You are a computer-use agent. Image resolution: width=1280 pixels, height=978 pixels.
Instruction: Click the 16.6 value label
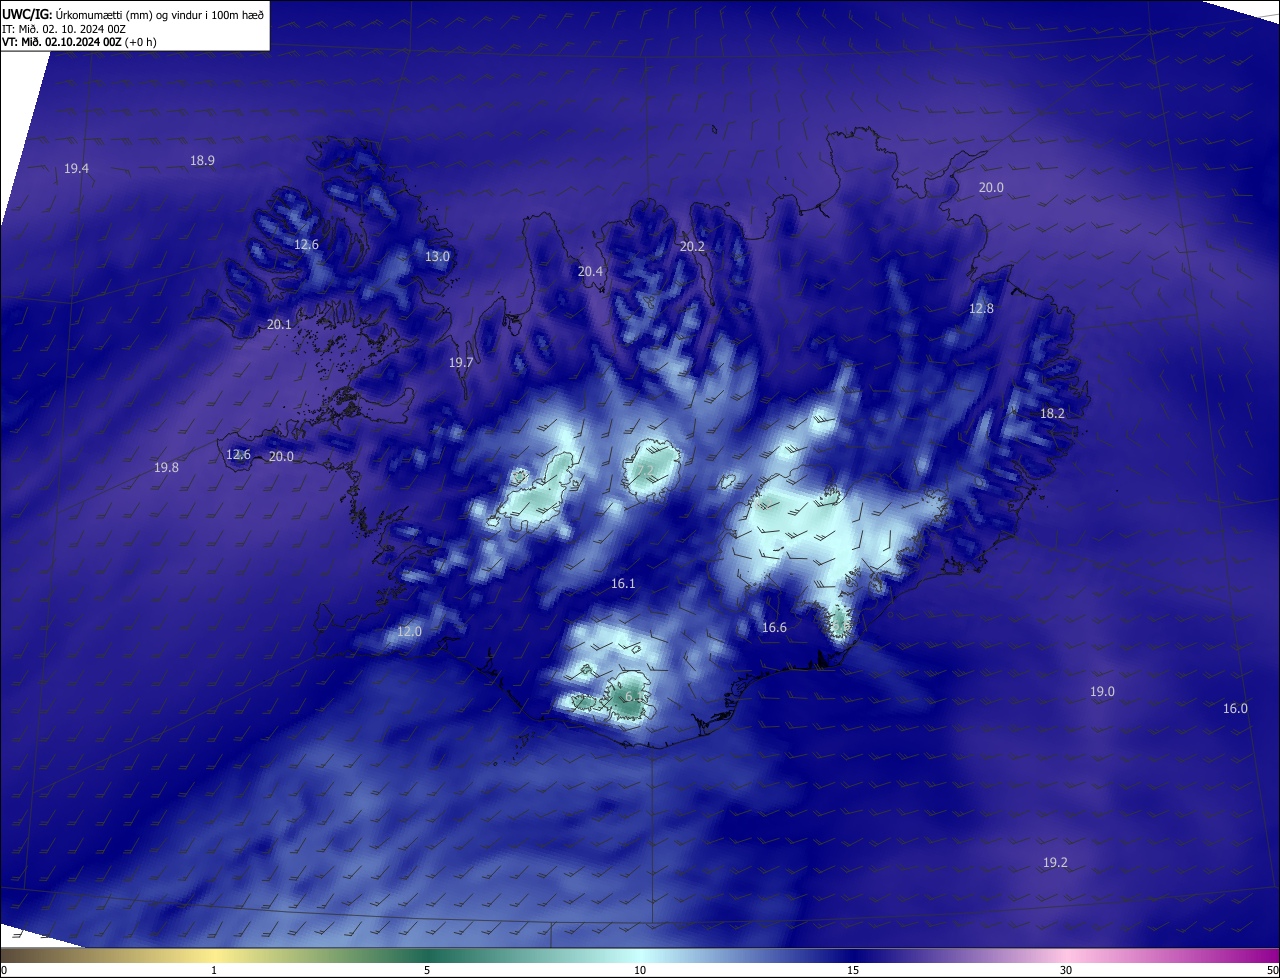pos(774,628)
